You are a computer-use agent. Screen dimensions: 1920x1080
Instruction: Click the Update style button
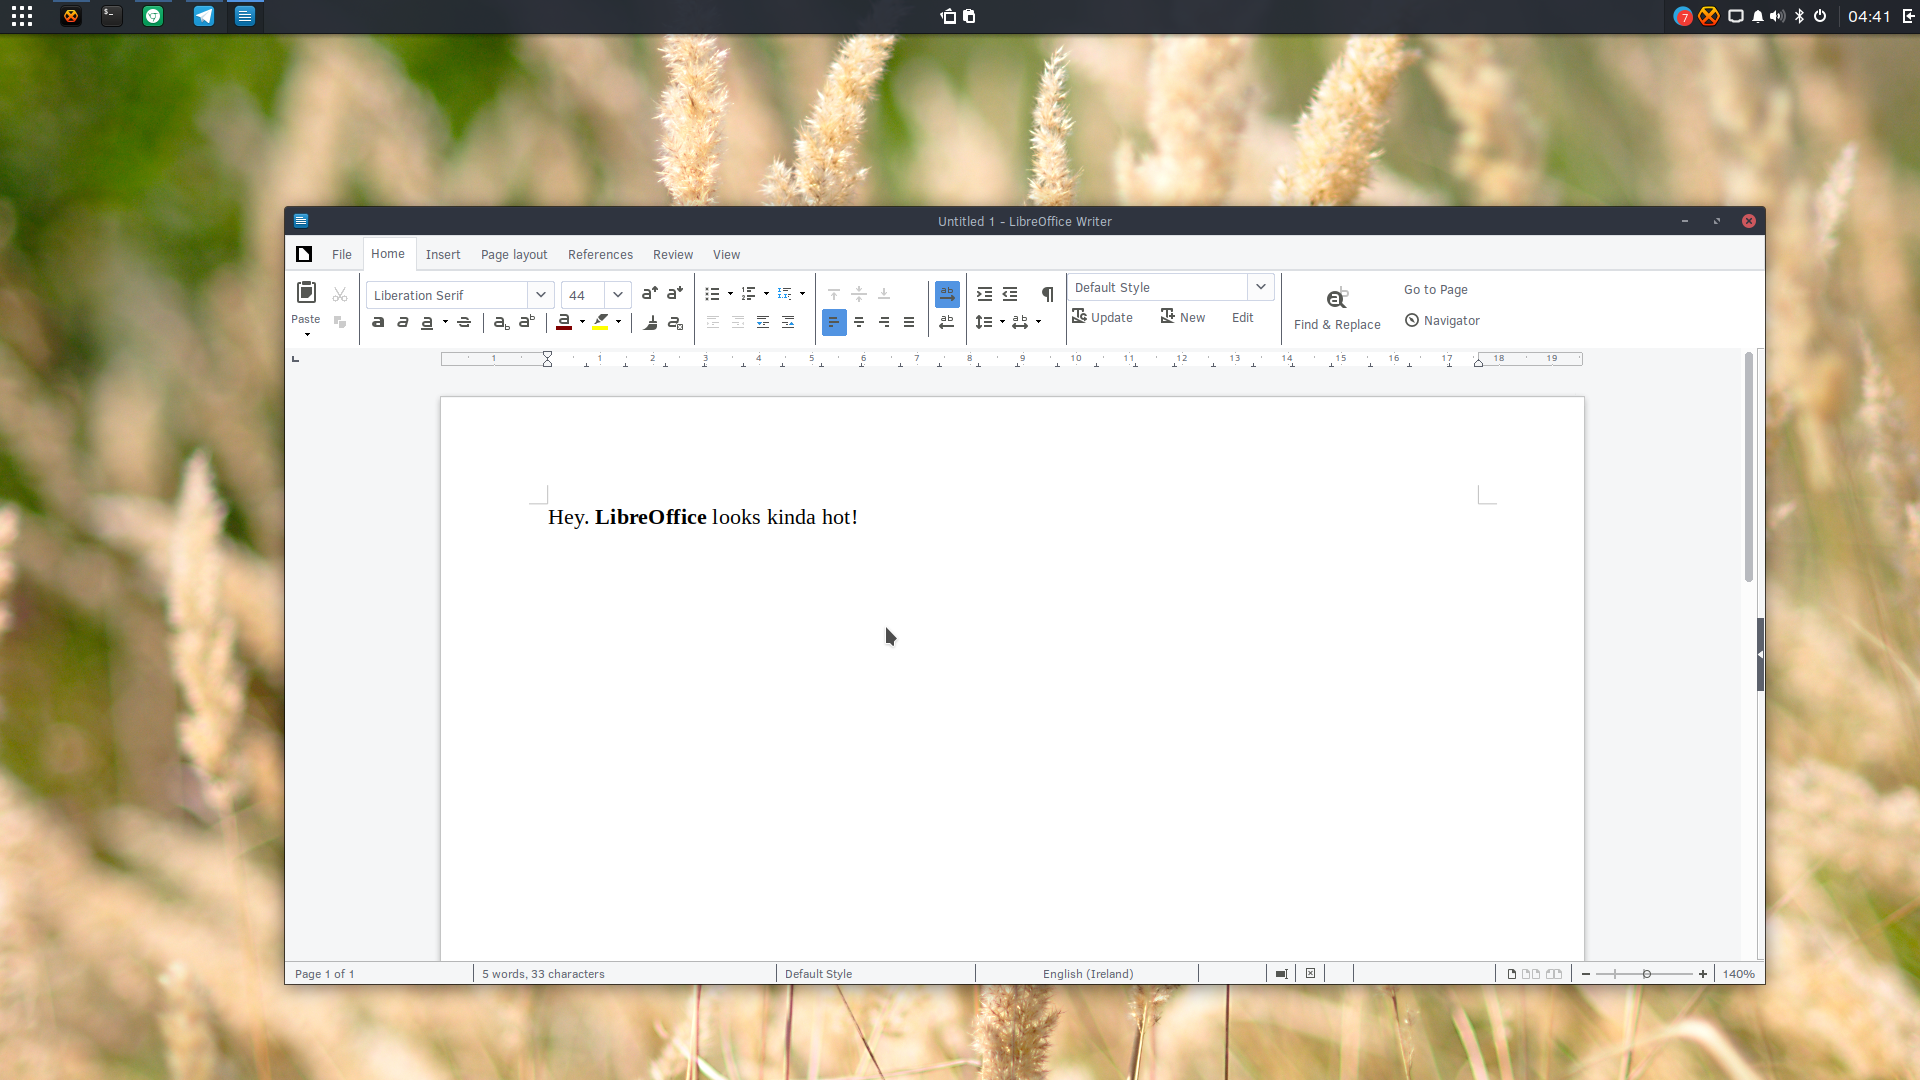(1102, 317)
